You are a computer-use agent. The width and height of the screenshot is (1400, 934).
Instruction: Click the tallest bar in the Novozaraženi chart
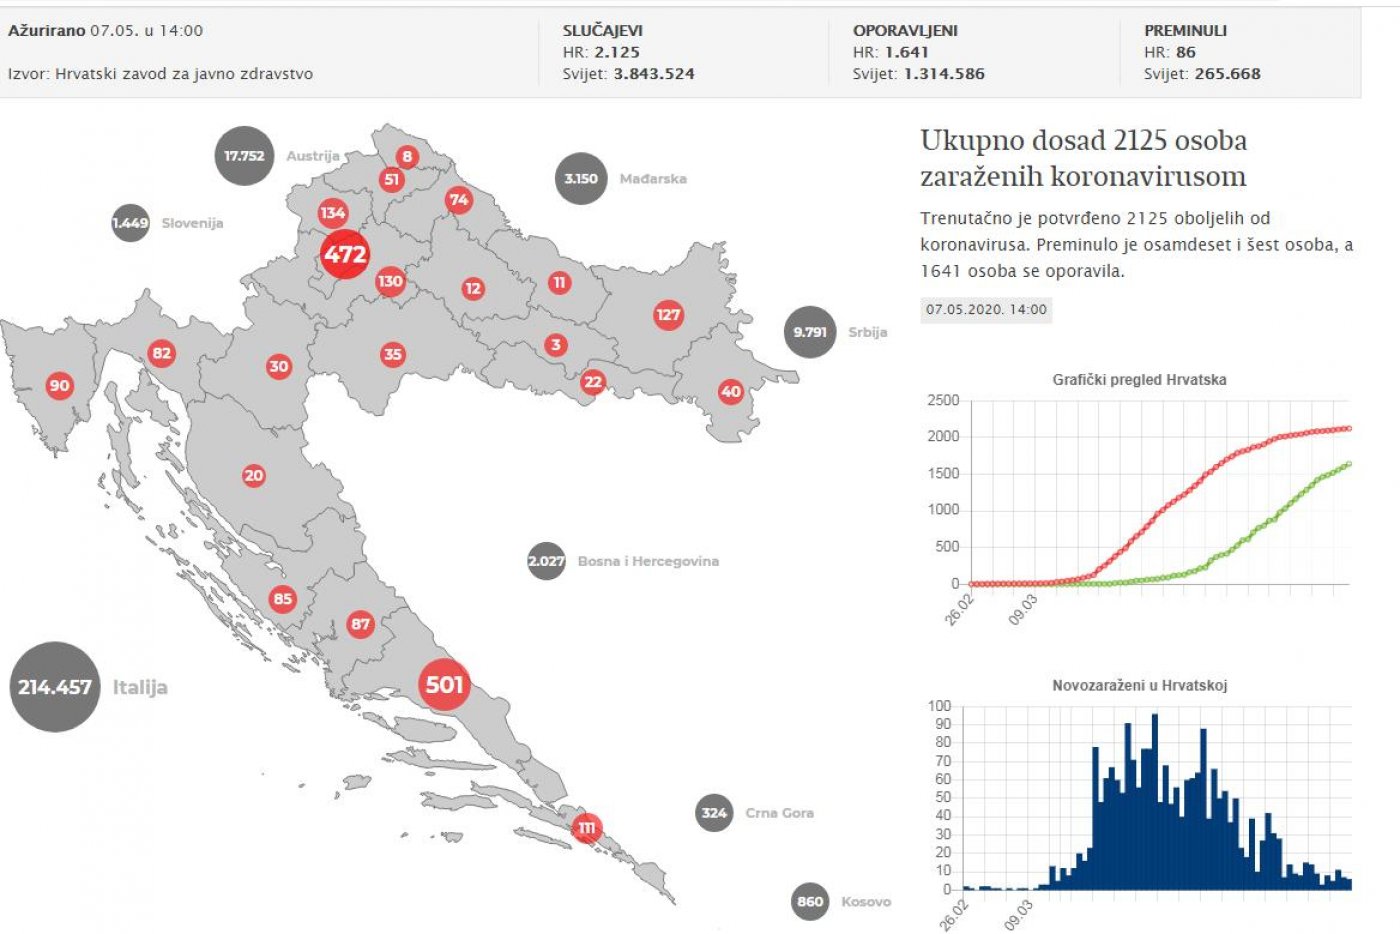(x=1155, y=802)
